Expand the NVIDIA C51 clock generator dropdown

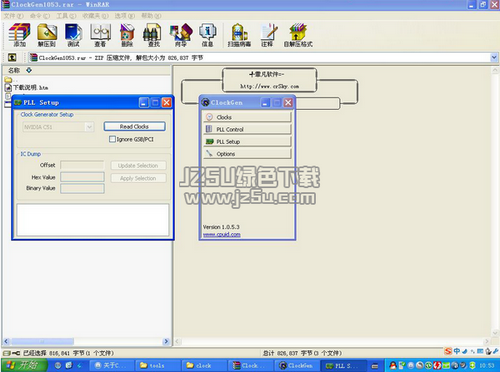(89, 127)
